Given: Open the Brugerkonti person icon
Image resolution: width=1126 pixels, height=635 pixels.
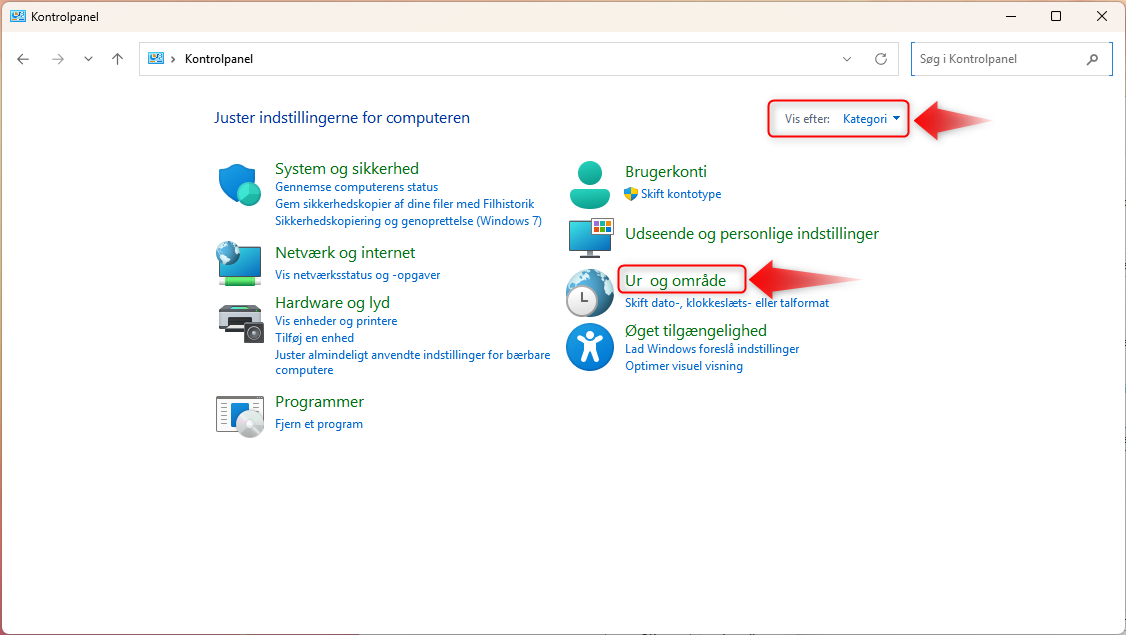Looking at the screenshot, I should point(590,185).
